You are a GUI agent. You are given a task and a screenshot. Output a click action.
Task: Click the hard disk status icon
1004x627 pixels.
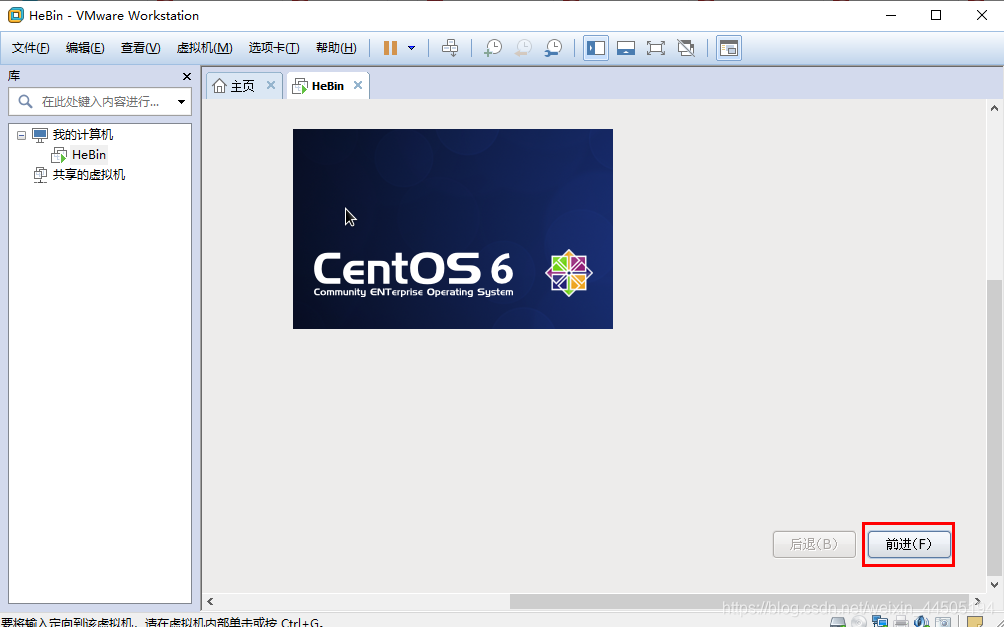coord(838,622)
